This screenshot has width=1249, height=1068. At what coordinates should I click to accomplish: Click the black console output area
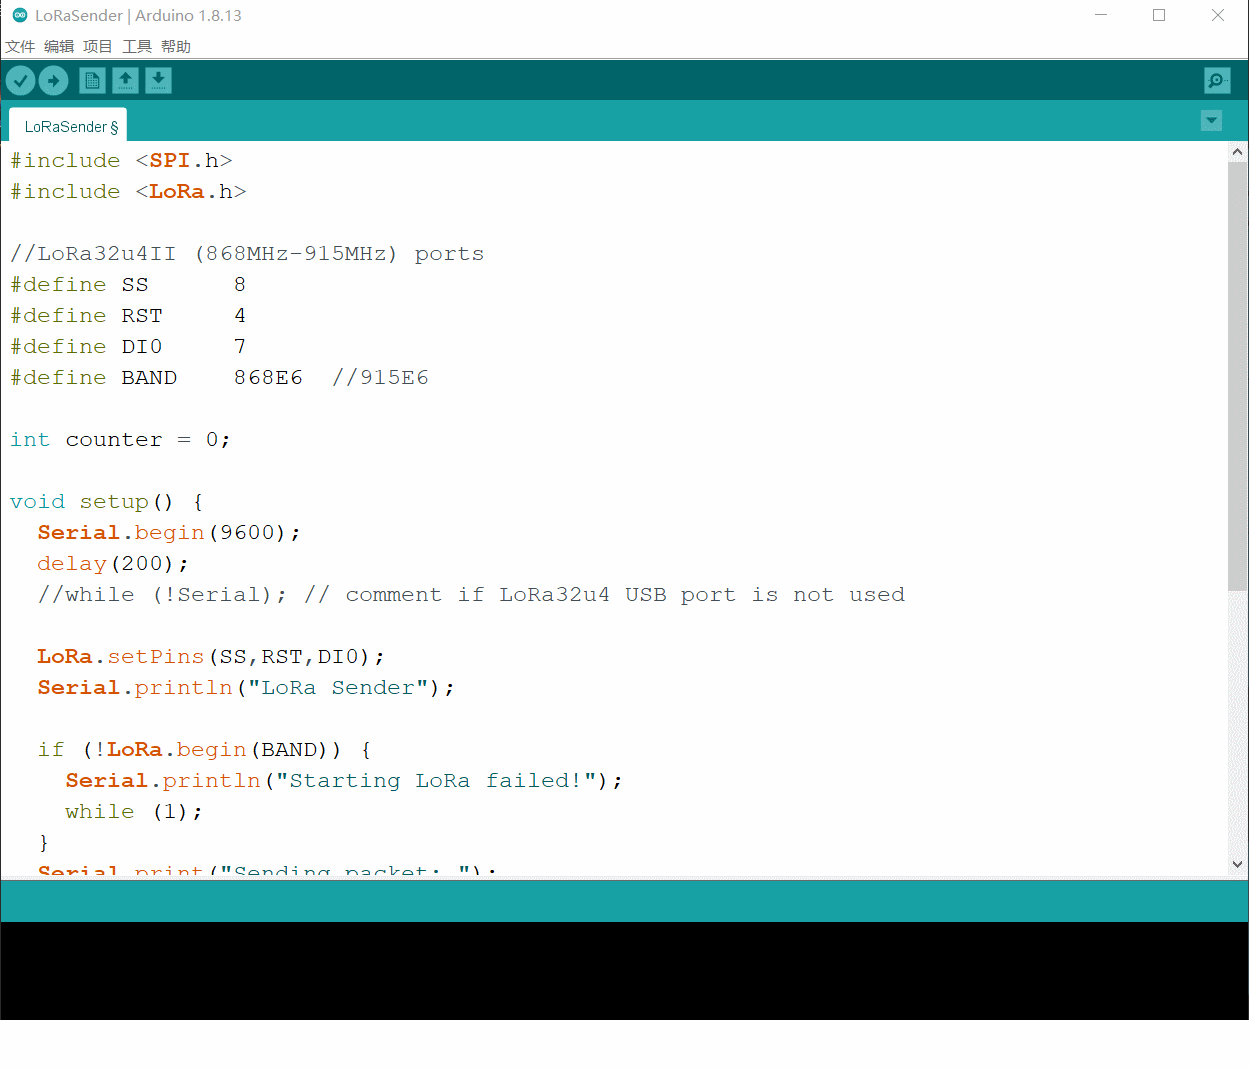[624, 970]
